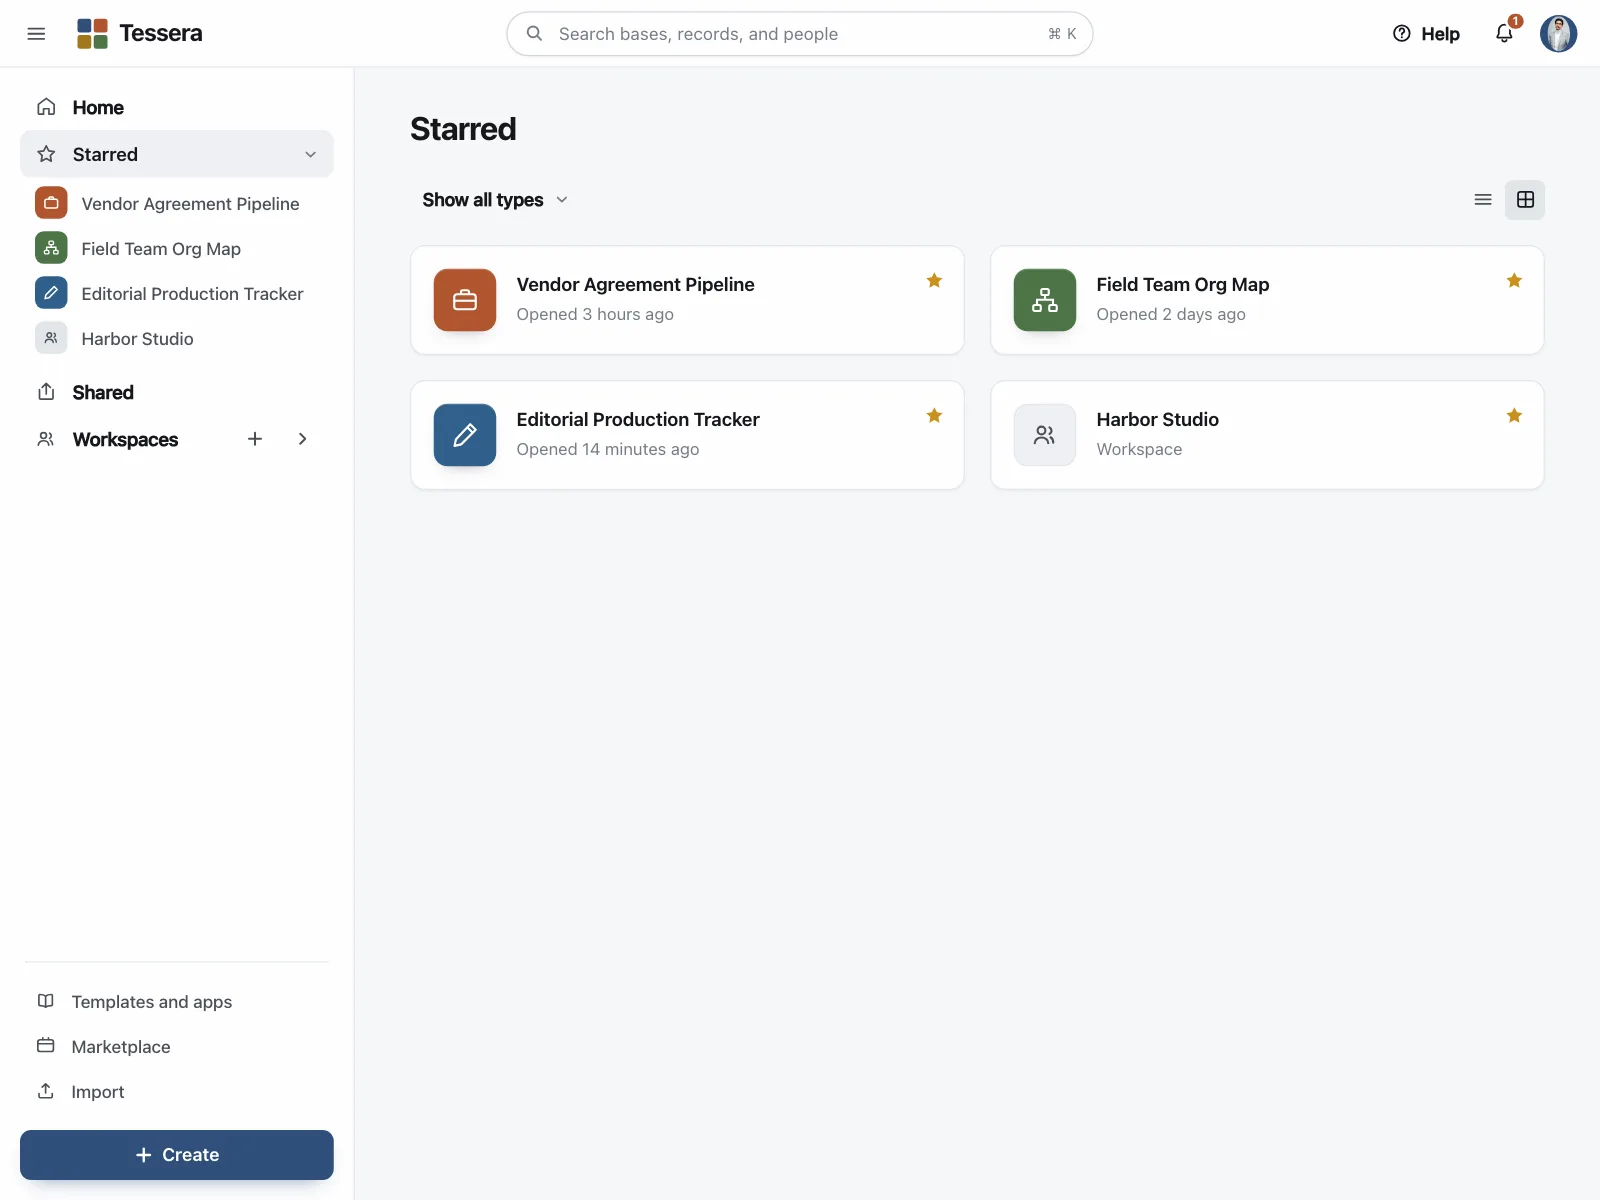Open the user profile avatar
The height and width of the screenshot is (1200, 1600).
tap(1558, 34)
